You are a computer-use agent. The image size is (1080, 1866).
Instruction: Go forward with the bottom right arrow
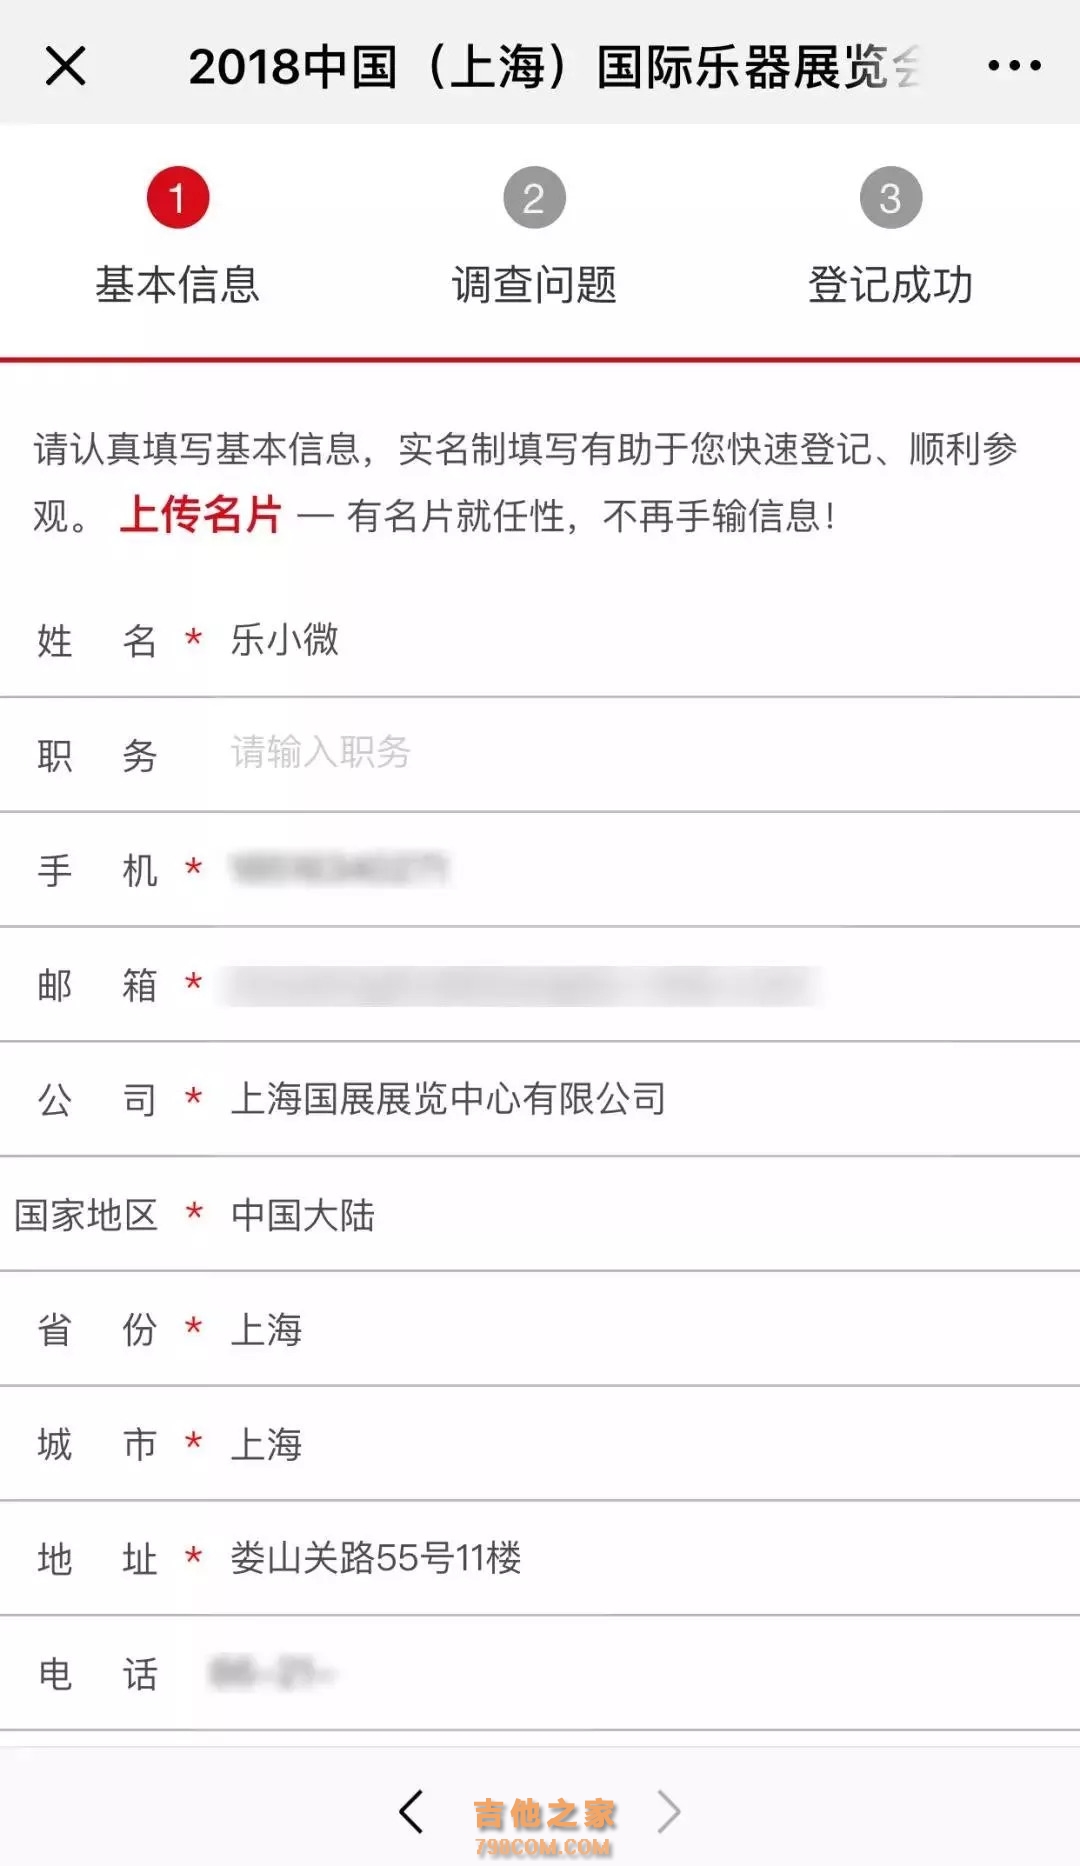tap(669, 1811)
